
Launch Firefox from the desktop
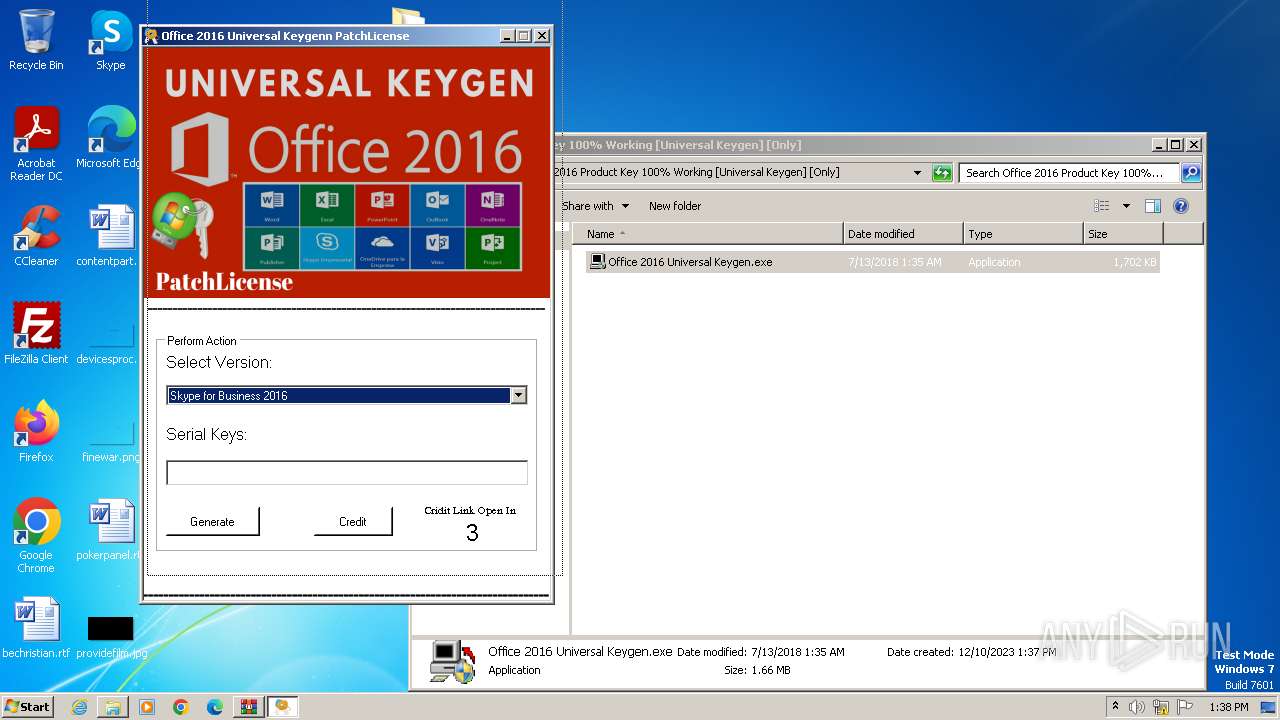[36, 432]
